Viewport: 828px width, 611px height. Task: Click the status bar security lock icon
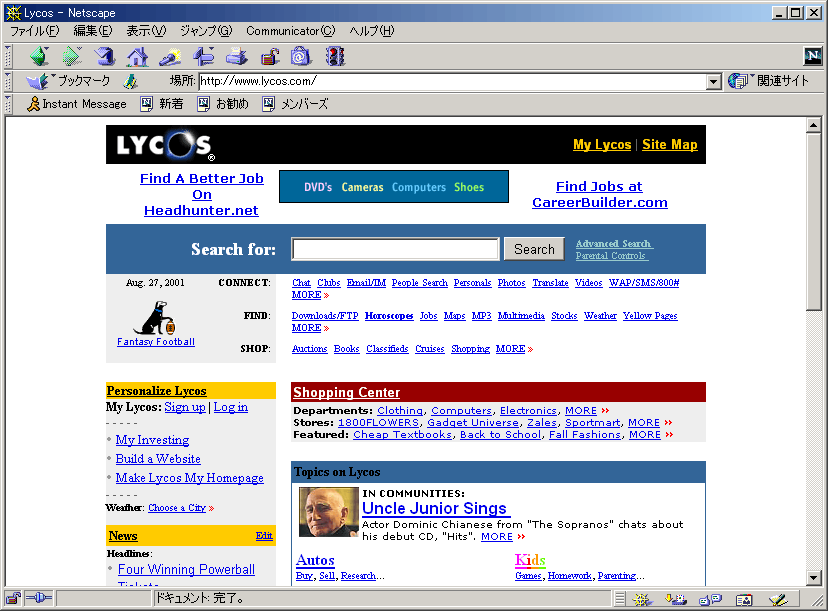pyautogui.click(x=13, y=598)
